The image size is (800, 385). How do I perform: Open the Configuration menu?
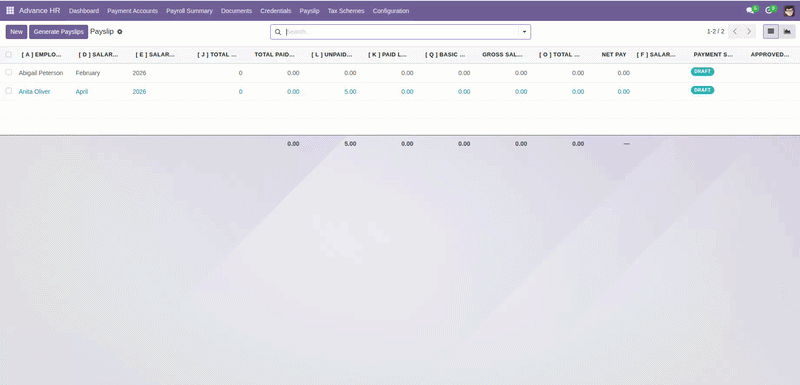pos(391,11)
